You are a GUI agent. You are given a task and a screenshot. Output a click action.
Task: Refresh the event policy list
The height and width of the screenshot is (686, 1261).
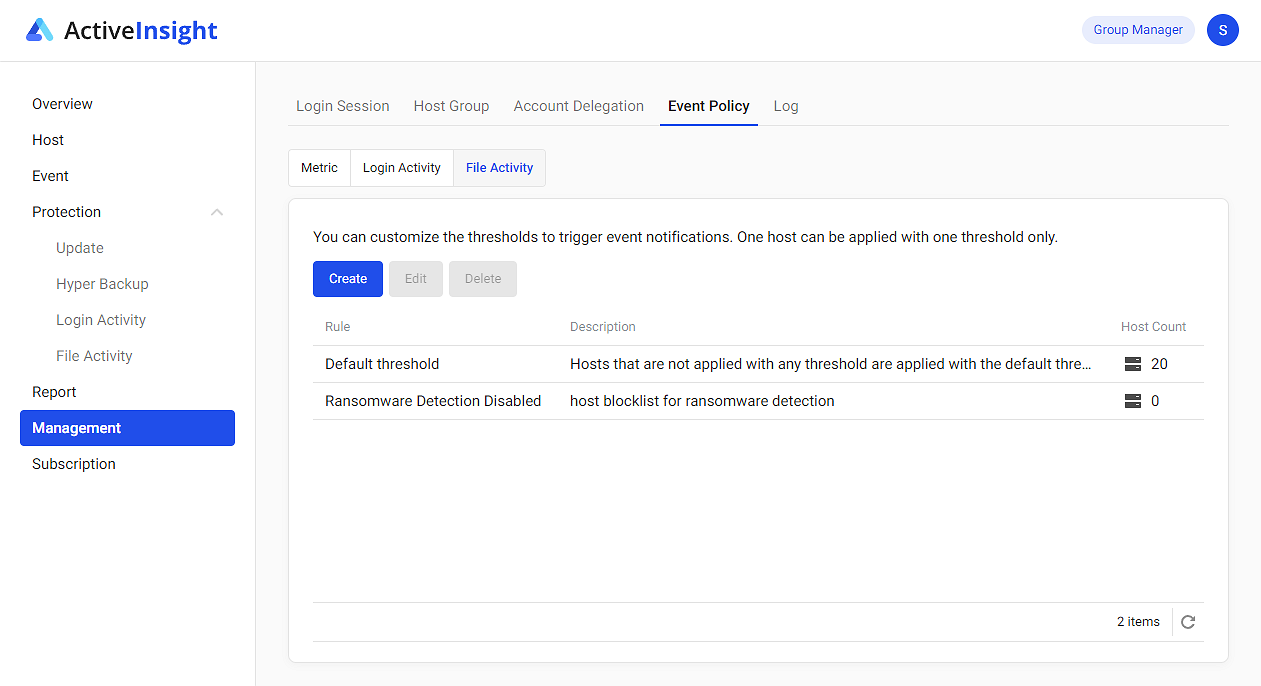1188,621
